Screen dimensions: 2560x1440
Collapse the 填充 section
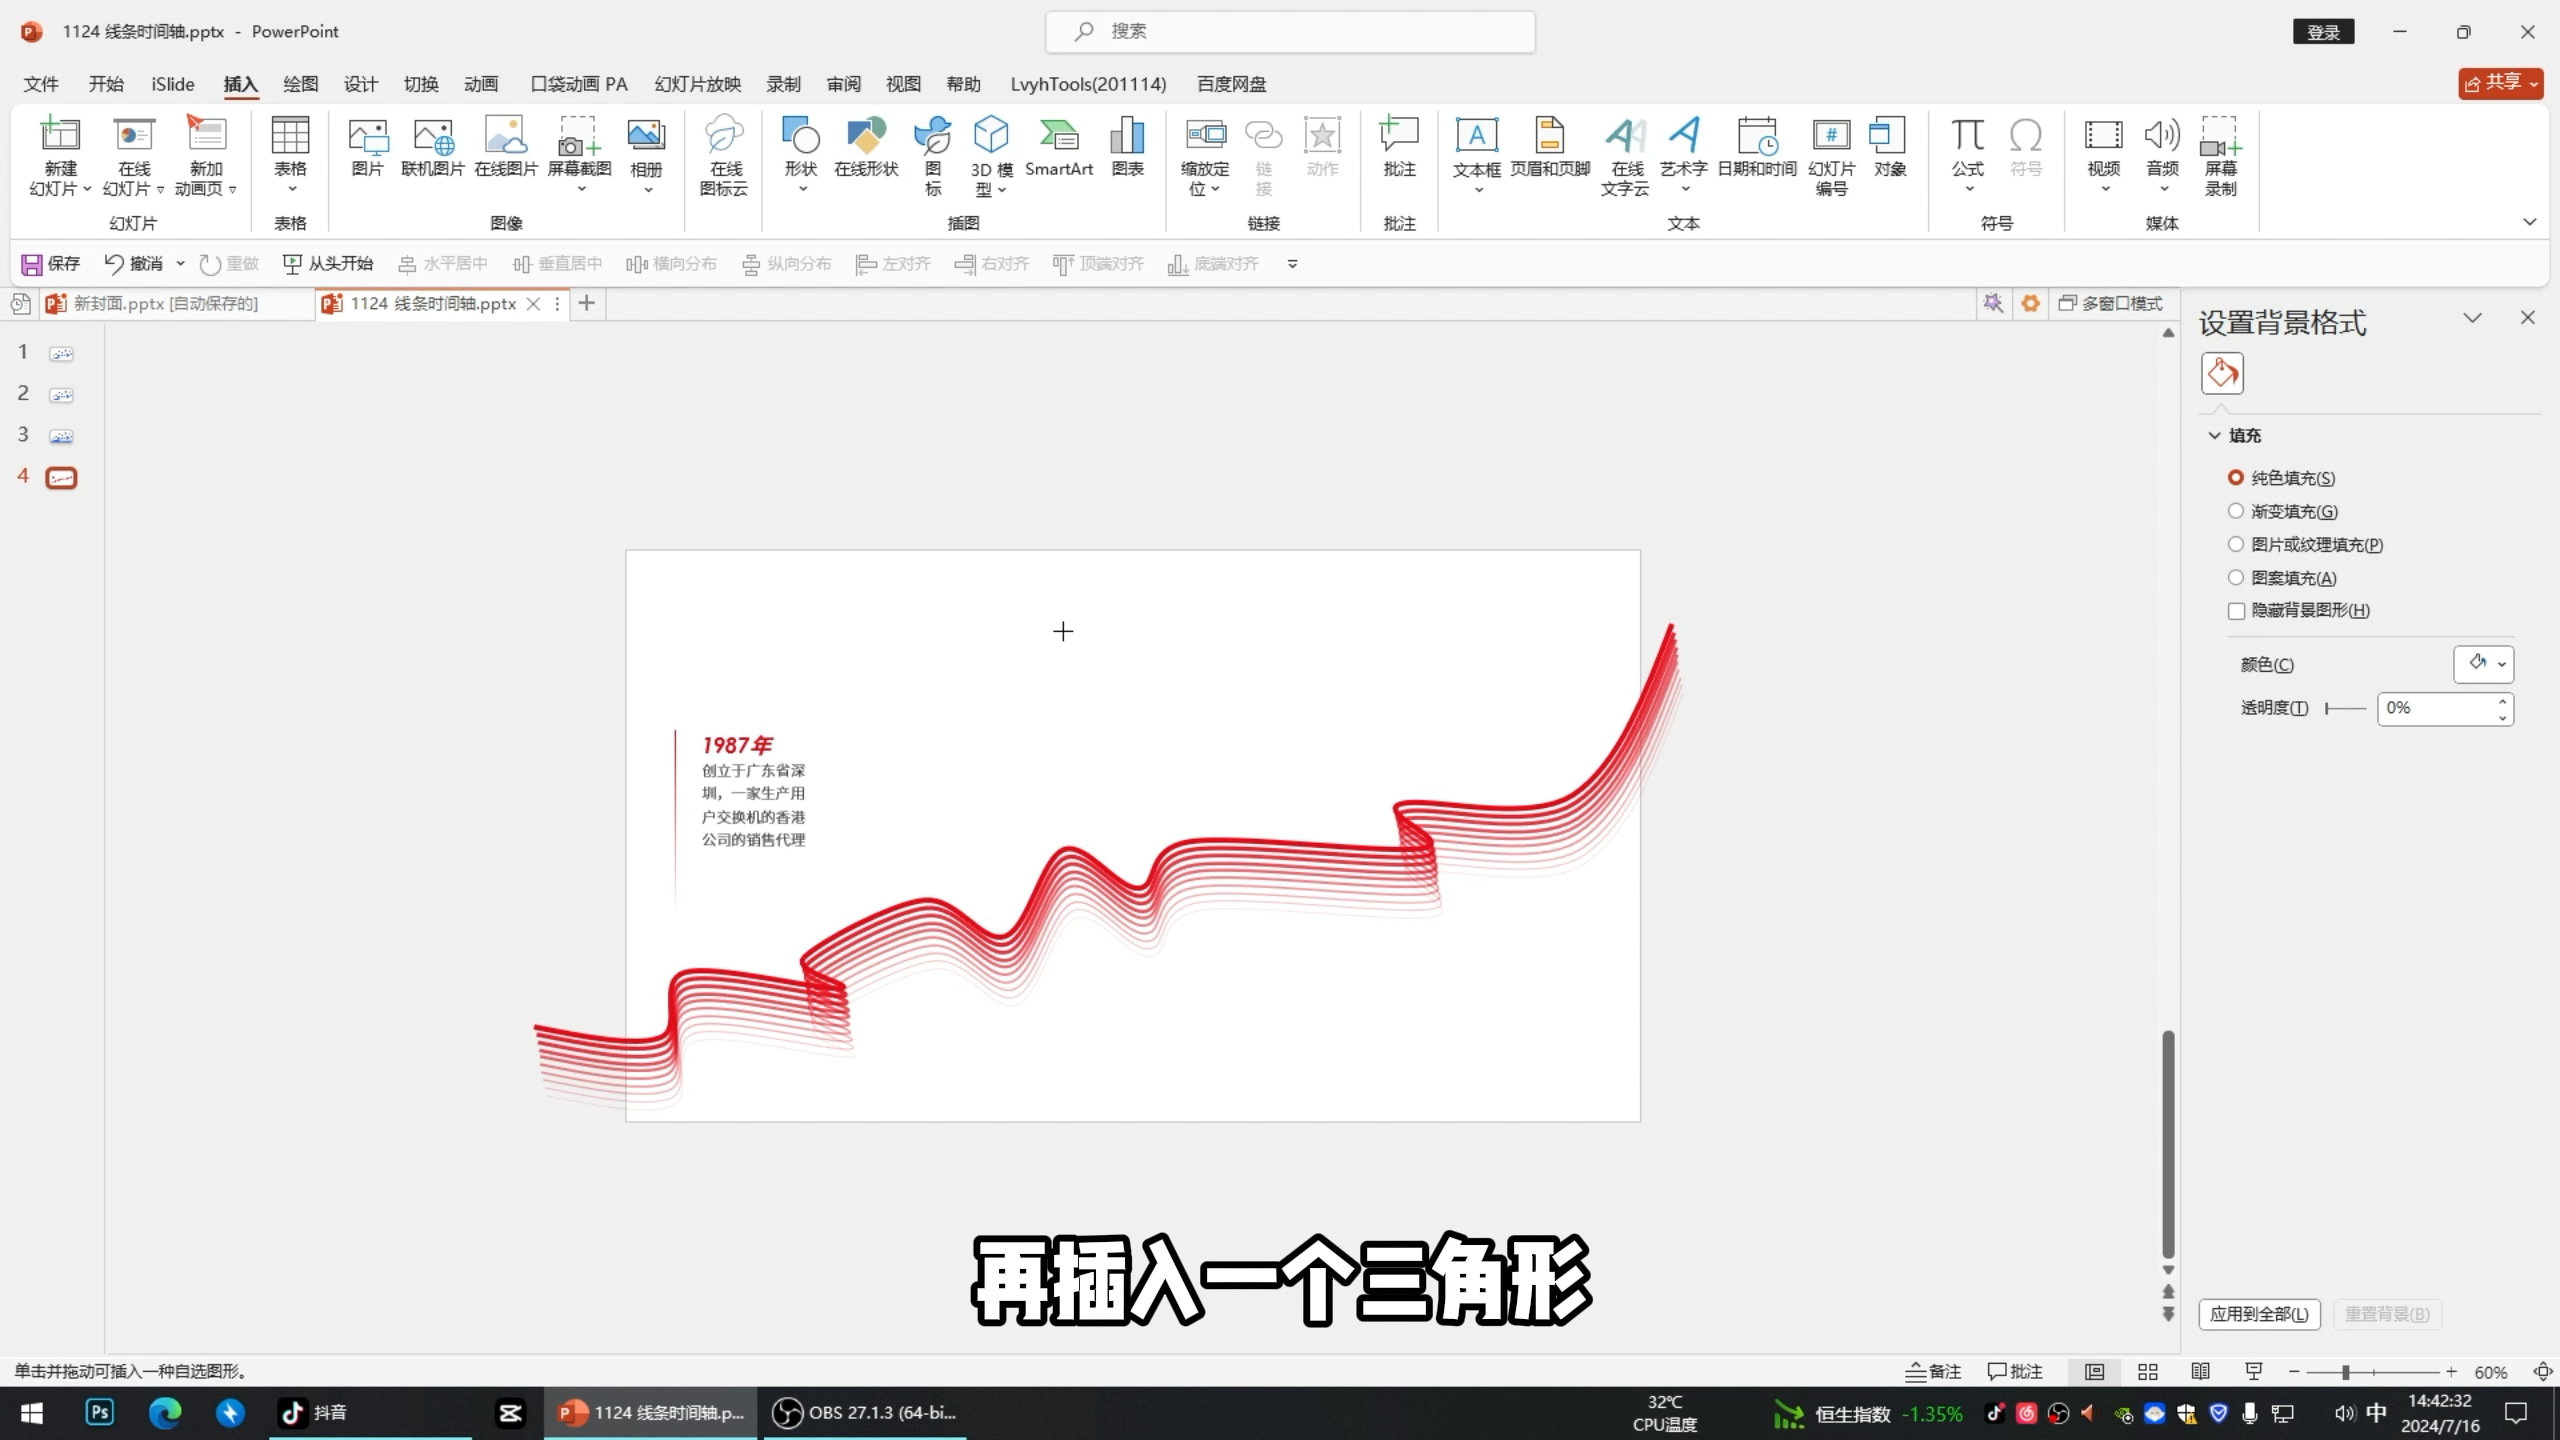[x=2215, y=435]
